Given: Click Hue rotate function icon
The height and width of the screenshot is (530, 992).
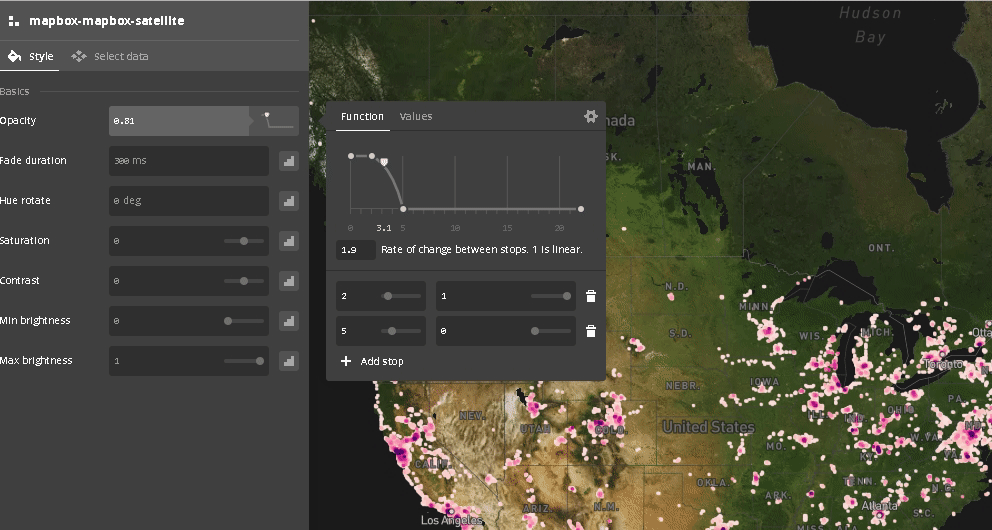Looking at the screenshot, I should point(289,201).
